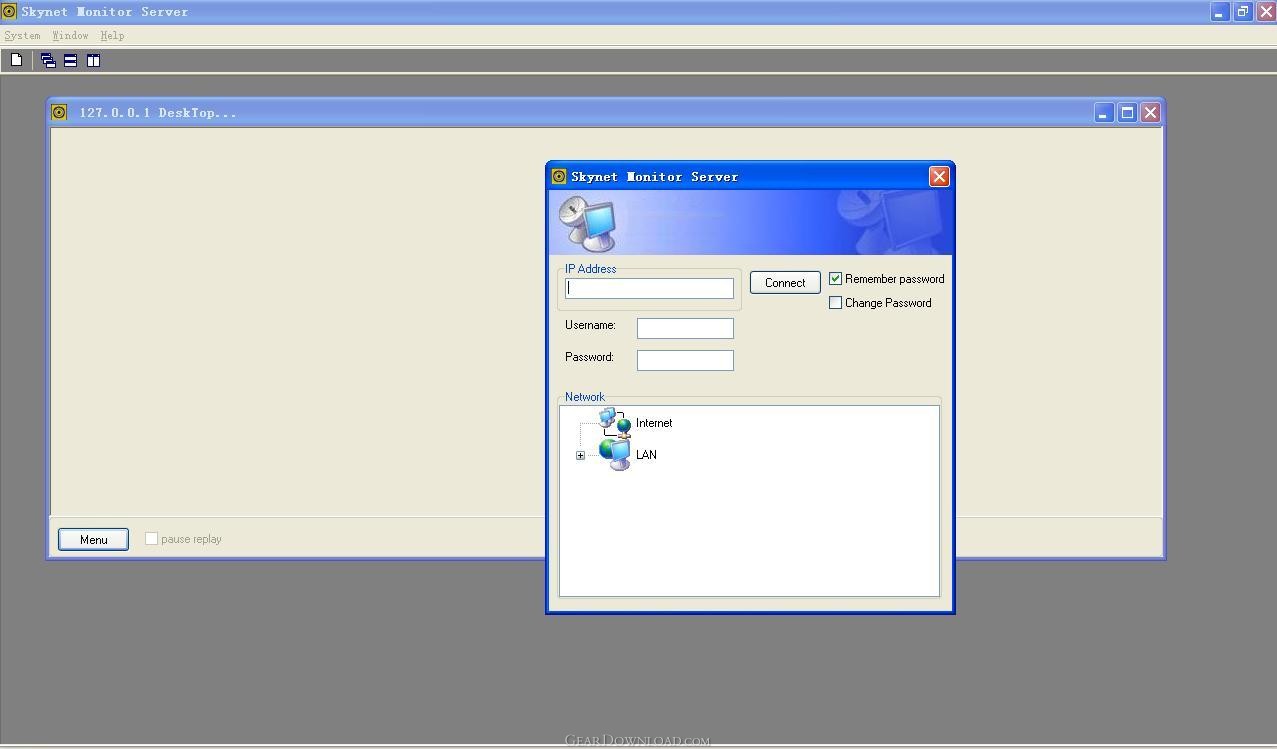
Task: Click the IP Address input field
Action: (649, 288)
